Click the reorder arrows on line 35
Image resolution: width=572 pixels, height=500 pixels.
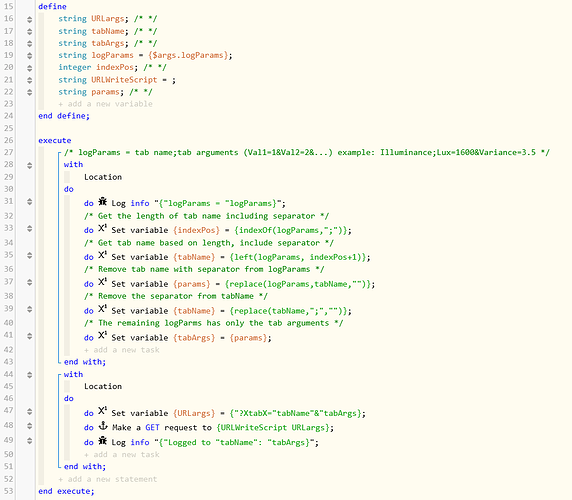tap(30, 256)
